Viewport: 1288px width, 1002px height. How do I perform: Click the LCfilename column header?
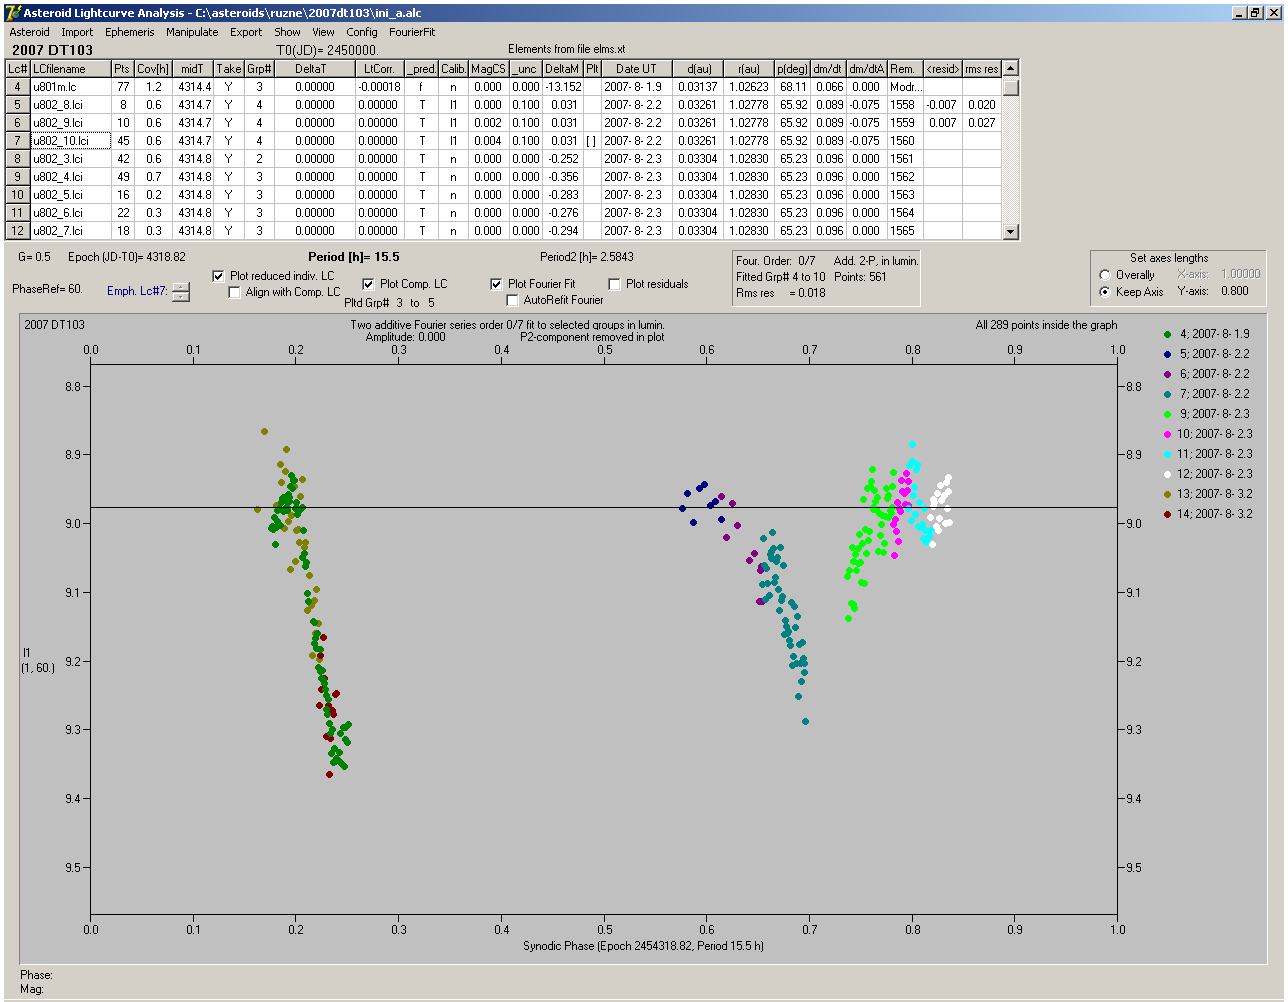point(70,69)
